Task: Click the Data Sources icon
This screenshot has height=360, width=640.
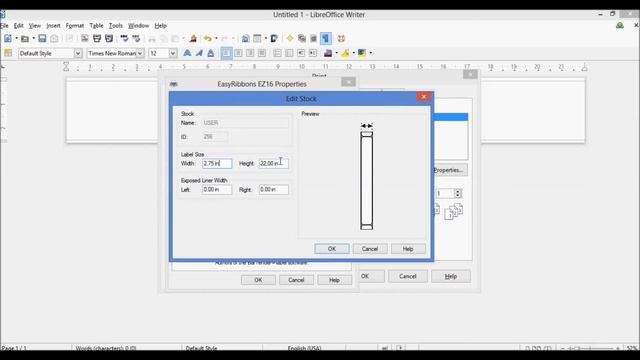Action: 313,38
